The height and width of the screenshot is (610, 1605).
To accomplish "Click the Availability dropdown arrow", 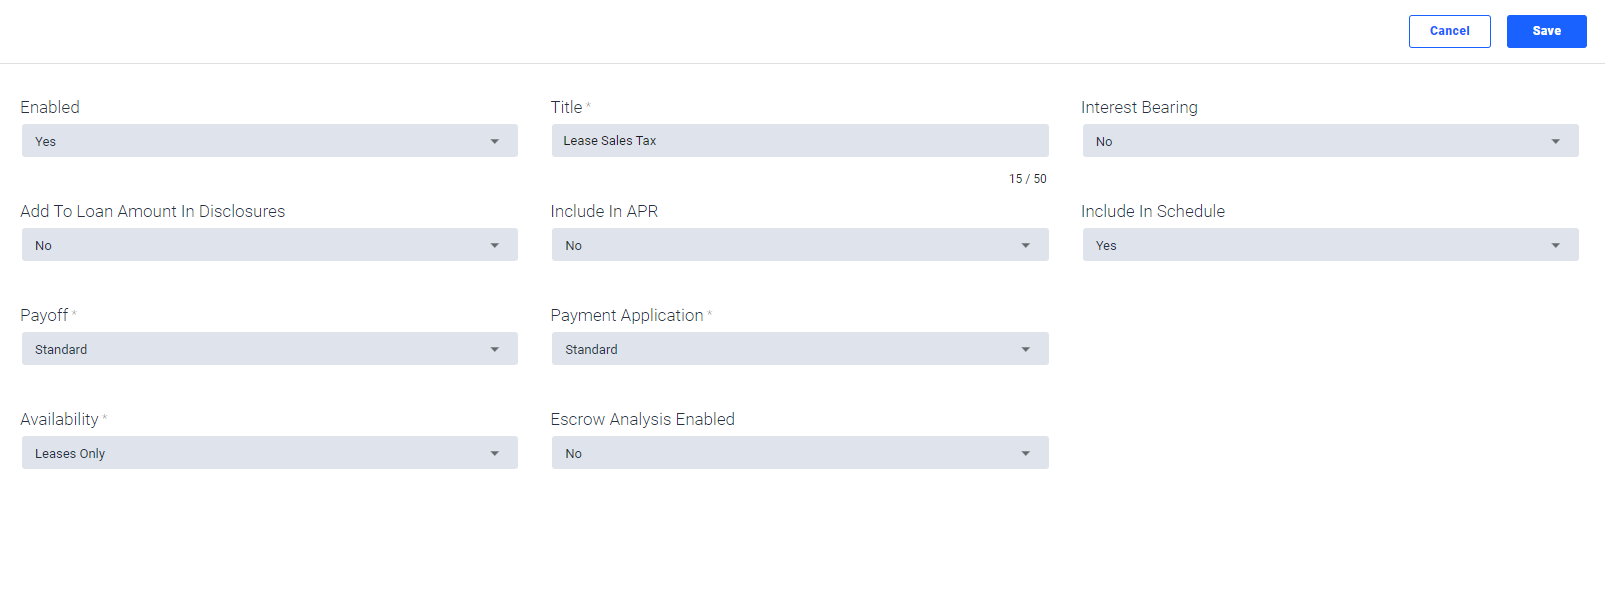I will click(495, 454).
